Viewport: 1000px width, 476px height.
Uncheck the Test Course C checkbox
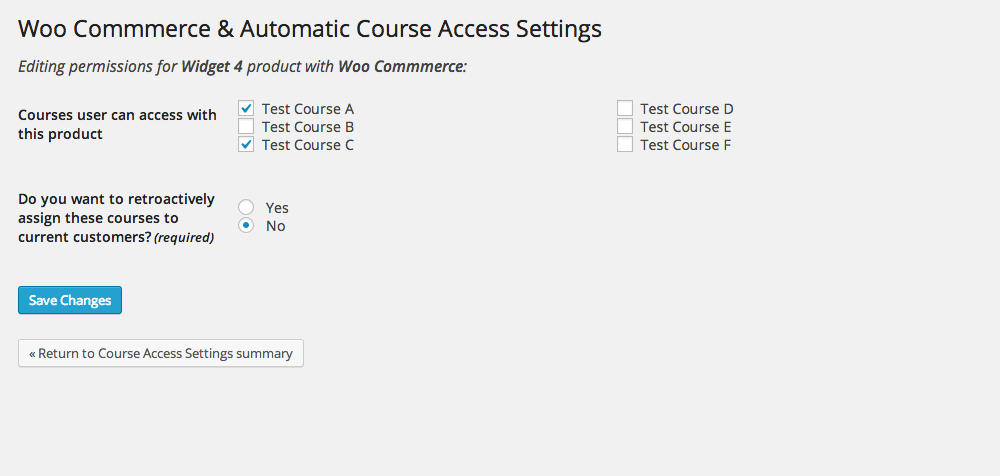coord(246,145)
